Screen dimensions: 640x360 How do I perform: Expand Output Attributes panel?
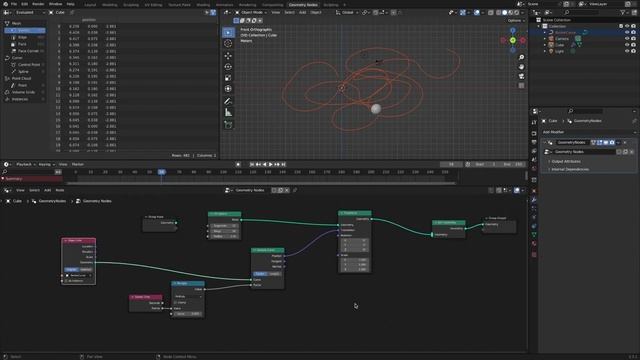click(x=565, y=162)
